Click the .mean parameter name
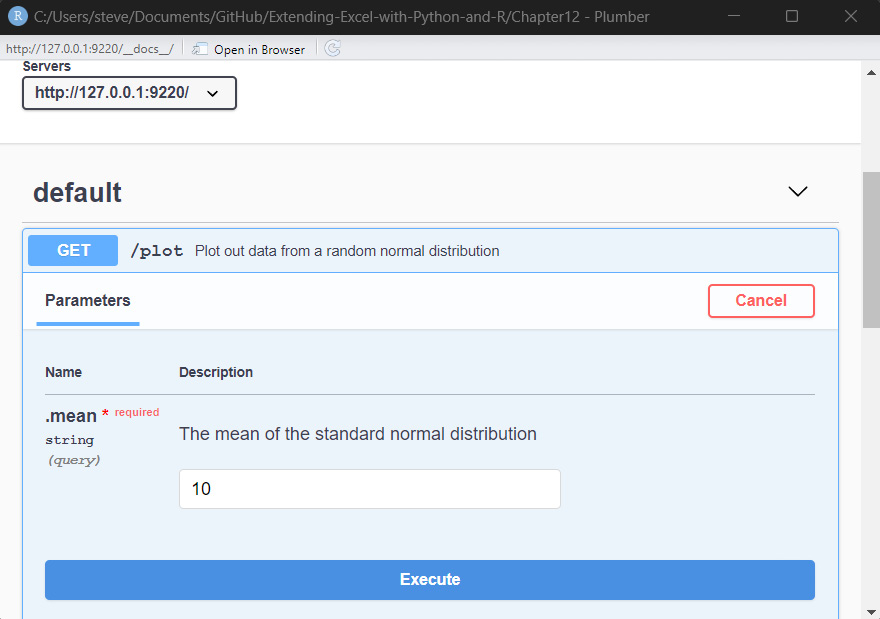Screen dimensions: 880x619 [71, 416]
